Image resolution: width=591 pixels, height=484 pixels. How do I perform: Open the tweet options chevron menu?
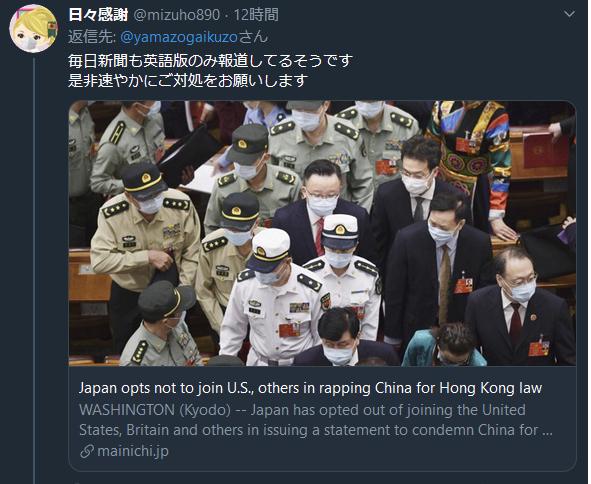[x=569, y=14]
